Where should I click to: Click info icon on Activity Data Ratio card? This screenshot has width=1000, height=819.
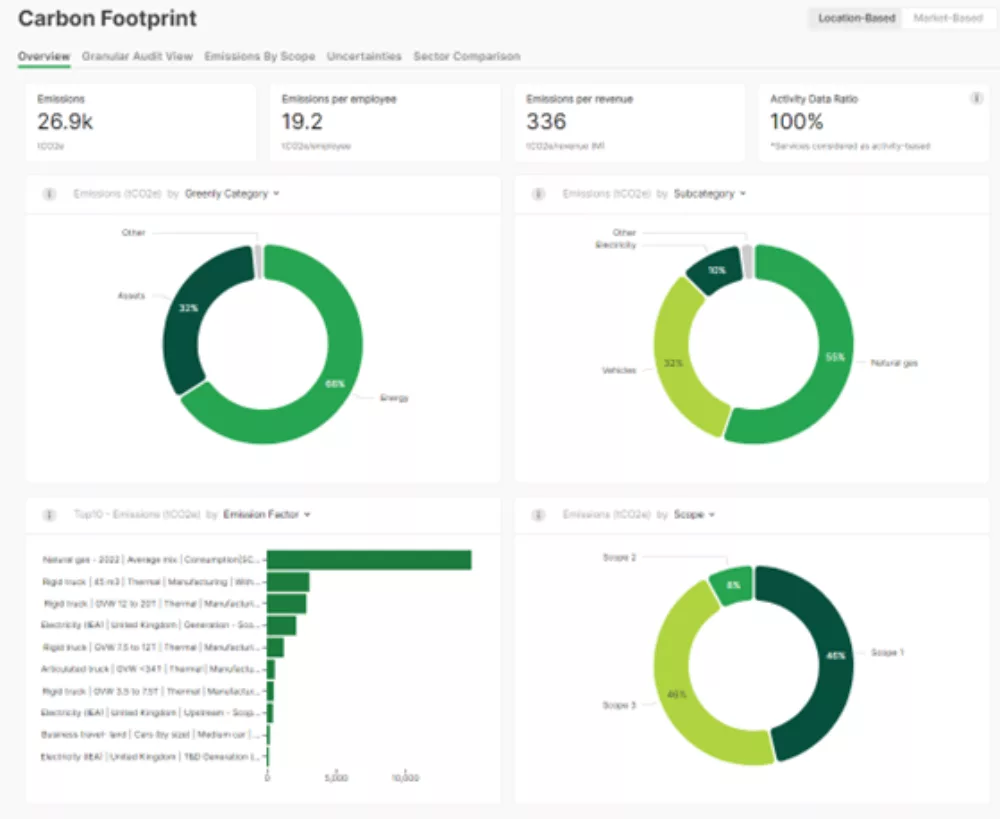point(976,99)
